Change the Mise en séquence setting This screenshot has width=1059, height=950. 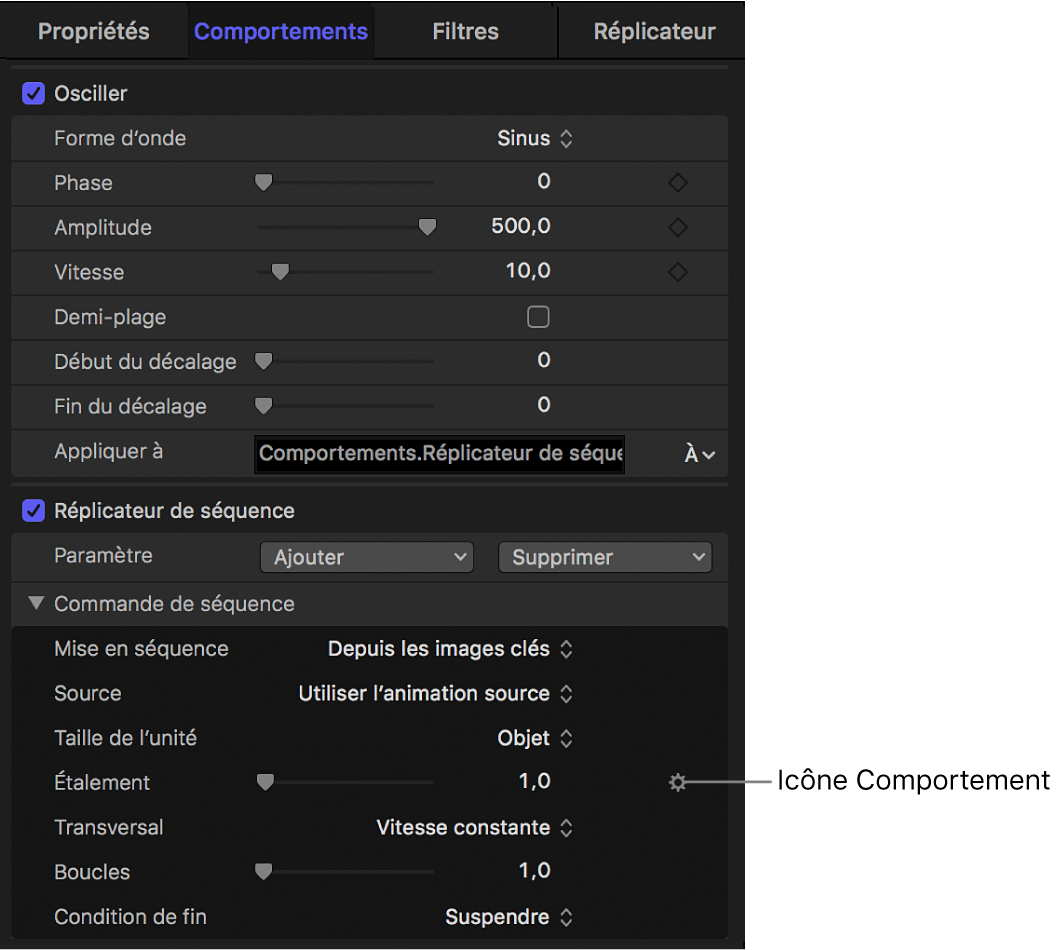[450, 648]
